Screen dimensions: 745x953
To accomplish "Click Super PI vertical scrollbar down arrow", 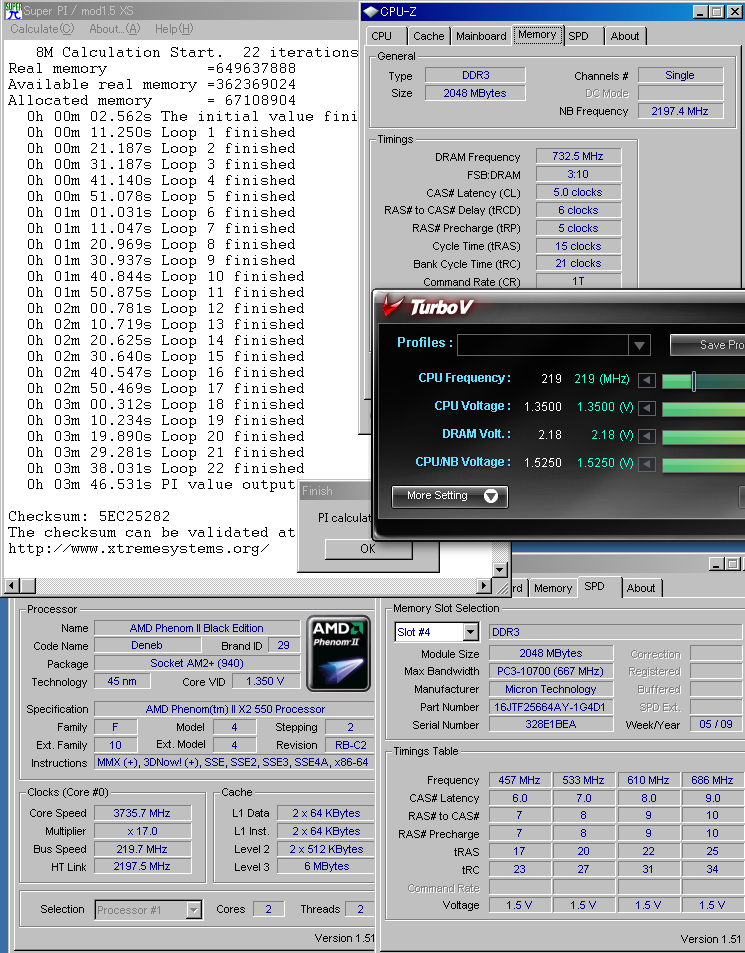I will coord(500,570).
